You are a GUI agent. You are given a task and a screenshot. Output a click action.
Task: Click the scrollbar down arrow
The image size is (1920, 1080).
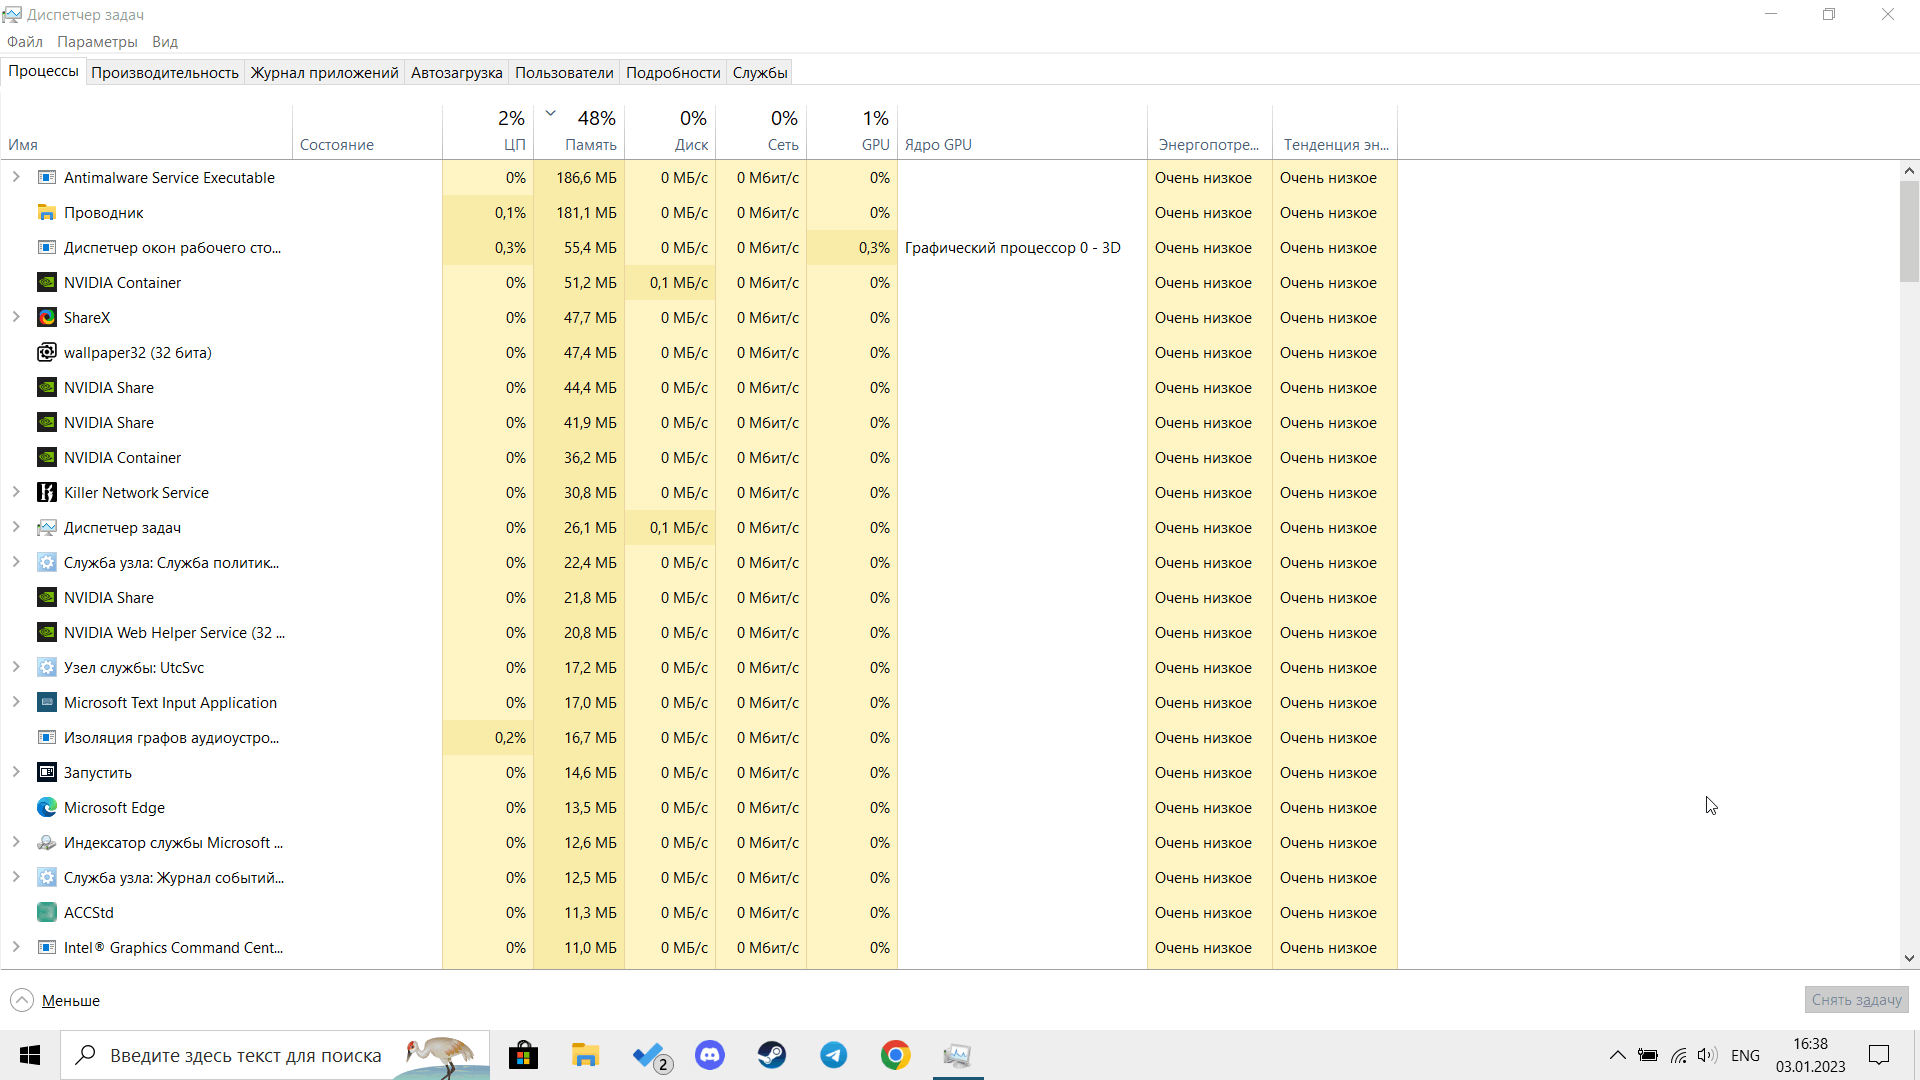click(x=1909, y=958)
